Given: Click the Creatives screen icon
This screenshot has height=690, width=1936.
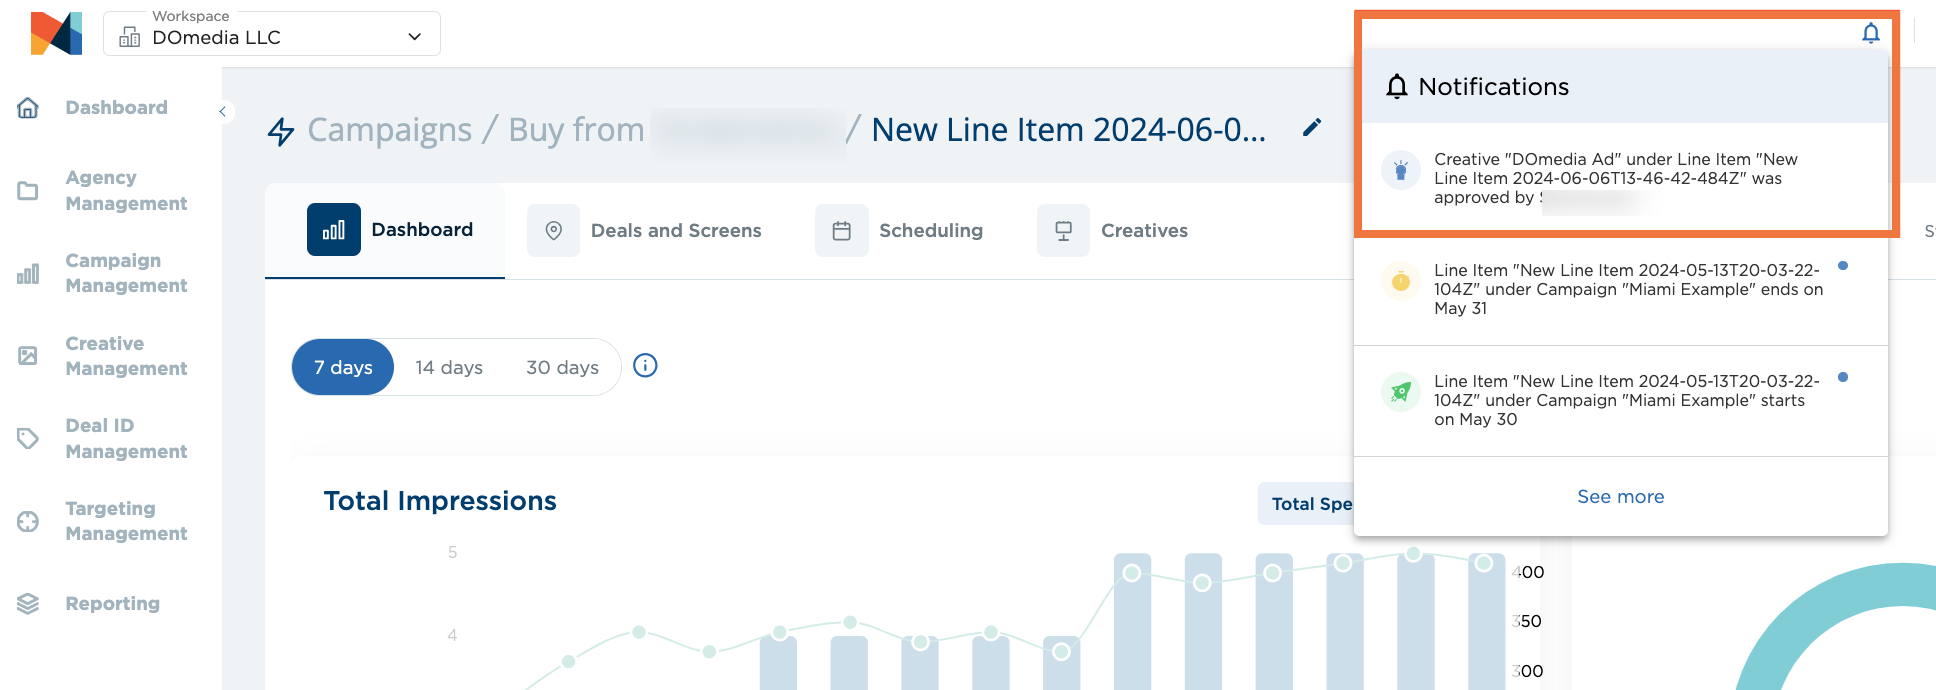Looking at the screenshot, I should pyautogui.click(x=1063, y=231).
